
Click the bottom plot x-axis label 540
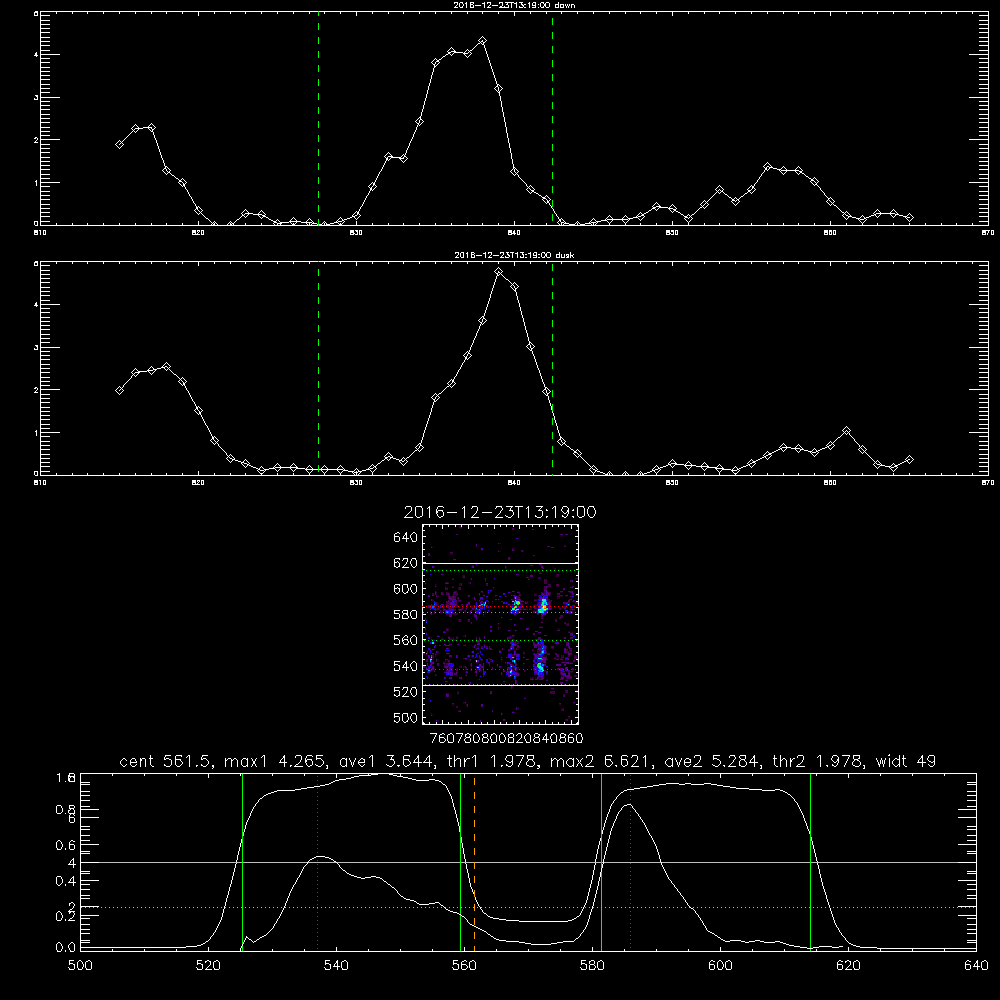pyautogui.click(x=336, y=965)
